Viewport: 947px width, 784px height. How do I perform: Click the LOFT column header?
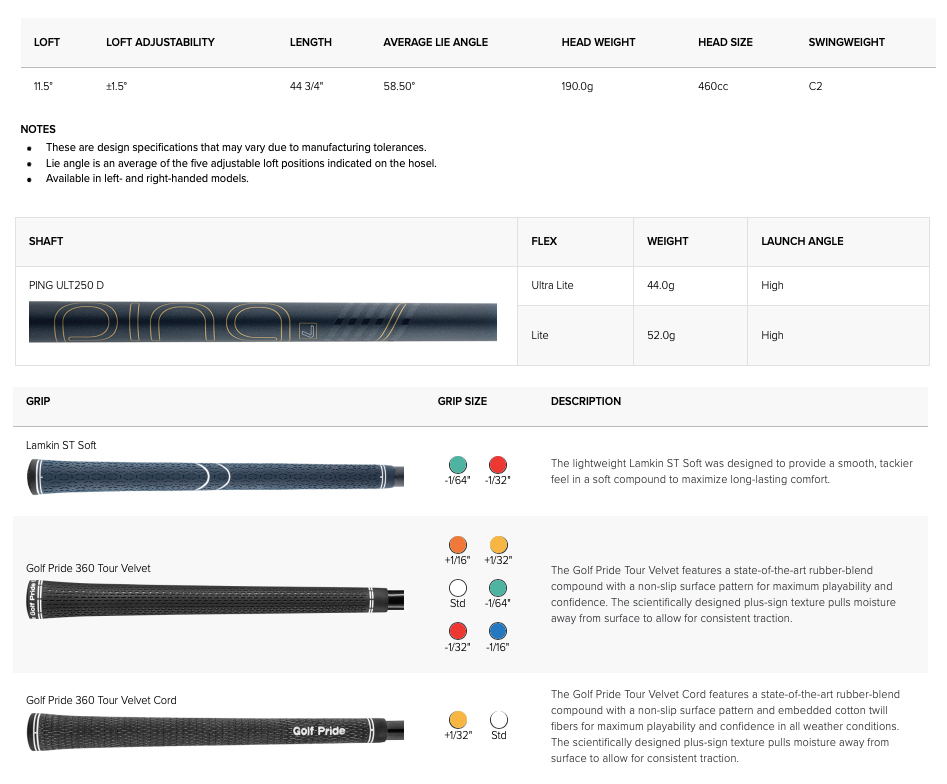click(x=47, y=42)
